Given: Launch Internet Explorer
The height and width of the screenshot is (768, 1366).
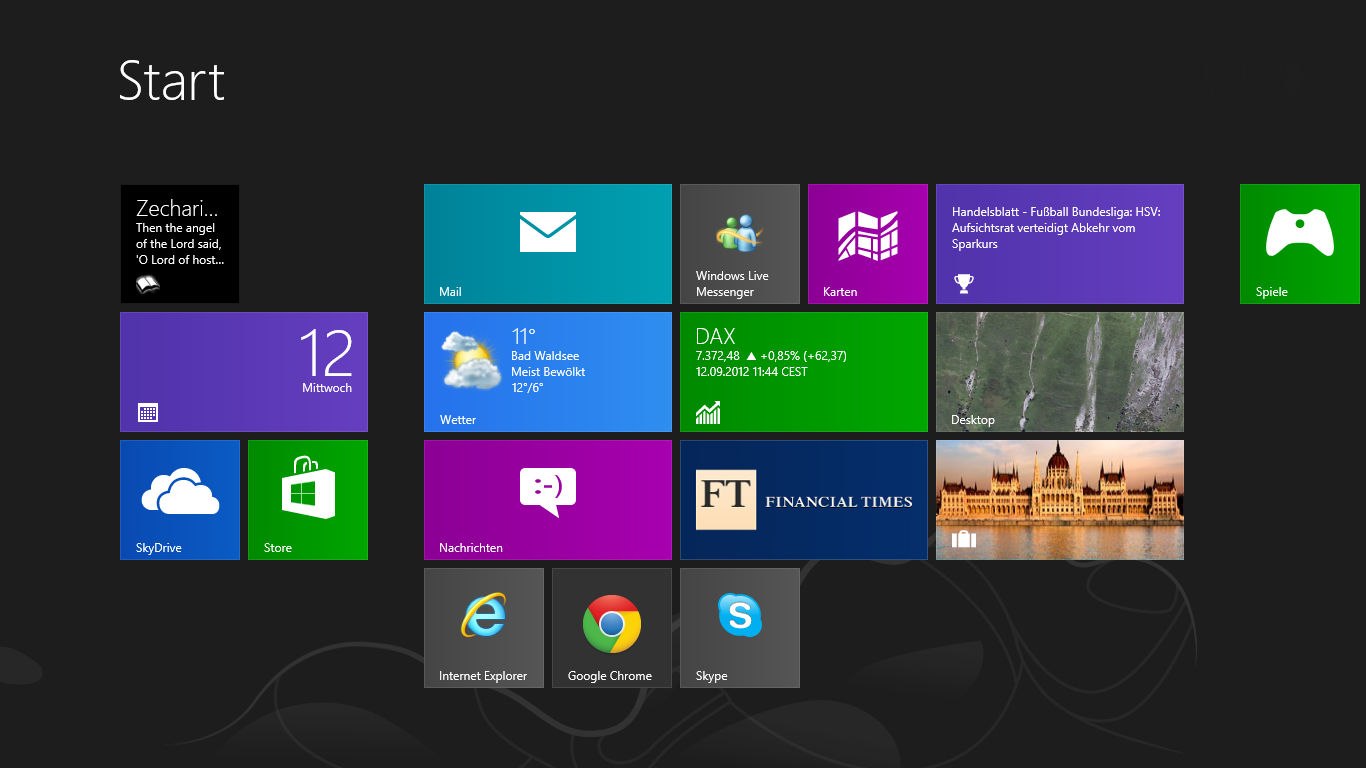Looking at the screenshot, I should tap(483, 627).
